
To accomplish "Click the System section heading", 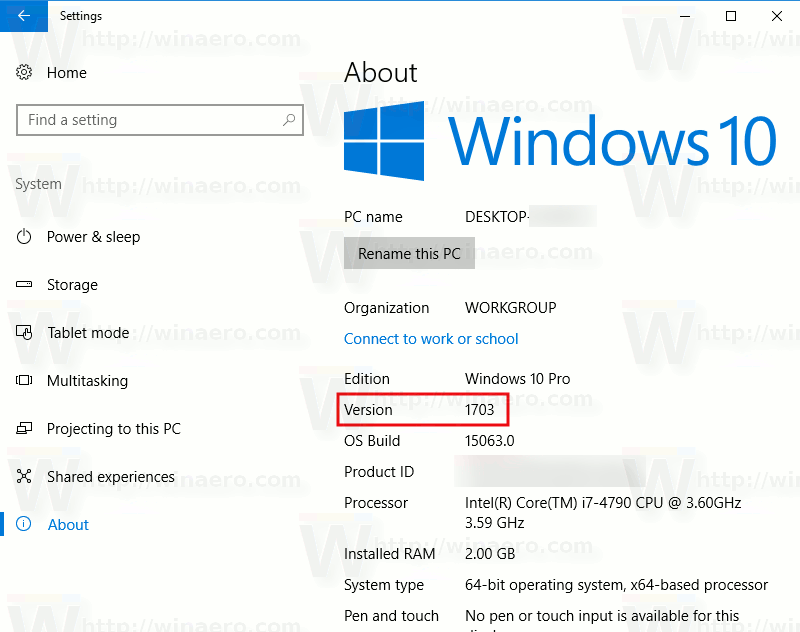I will pos(38,184).
